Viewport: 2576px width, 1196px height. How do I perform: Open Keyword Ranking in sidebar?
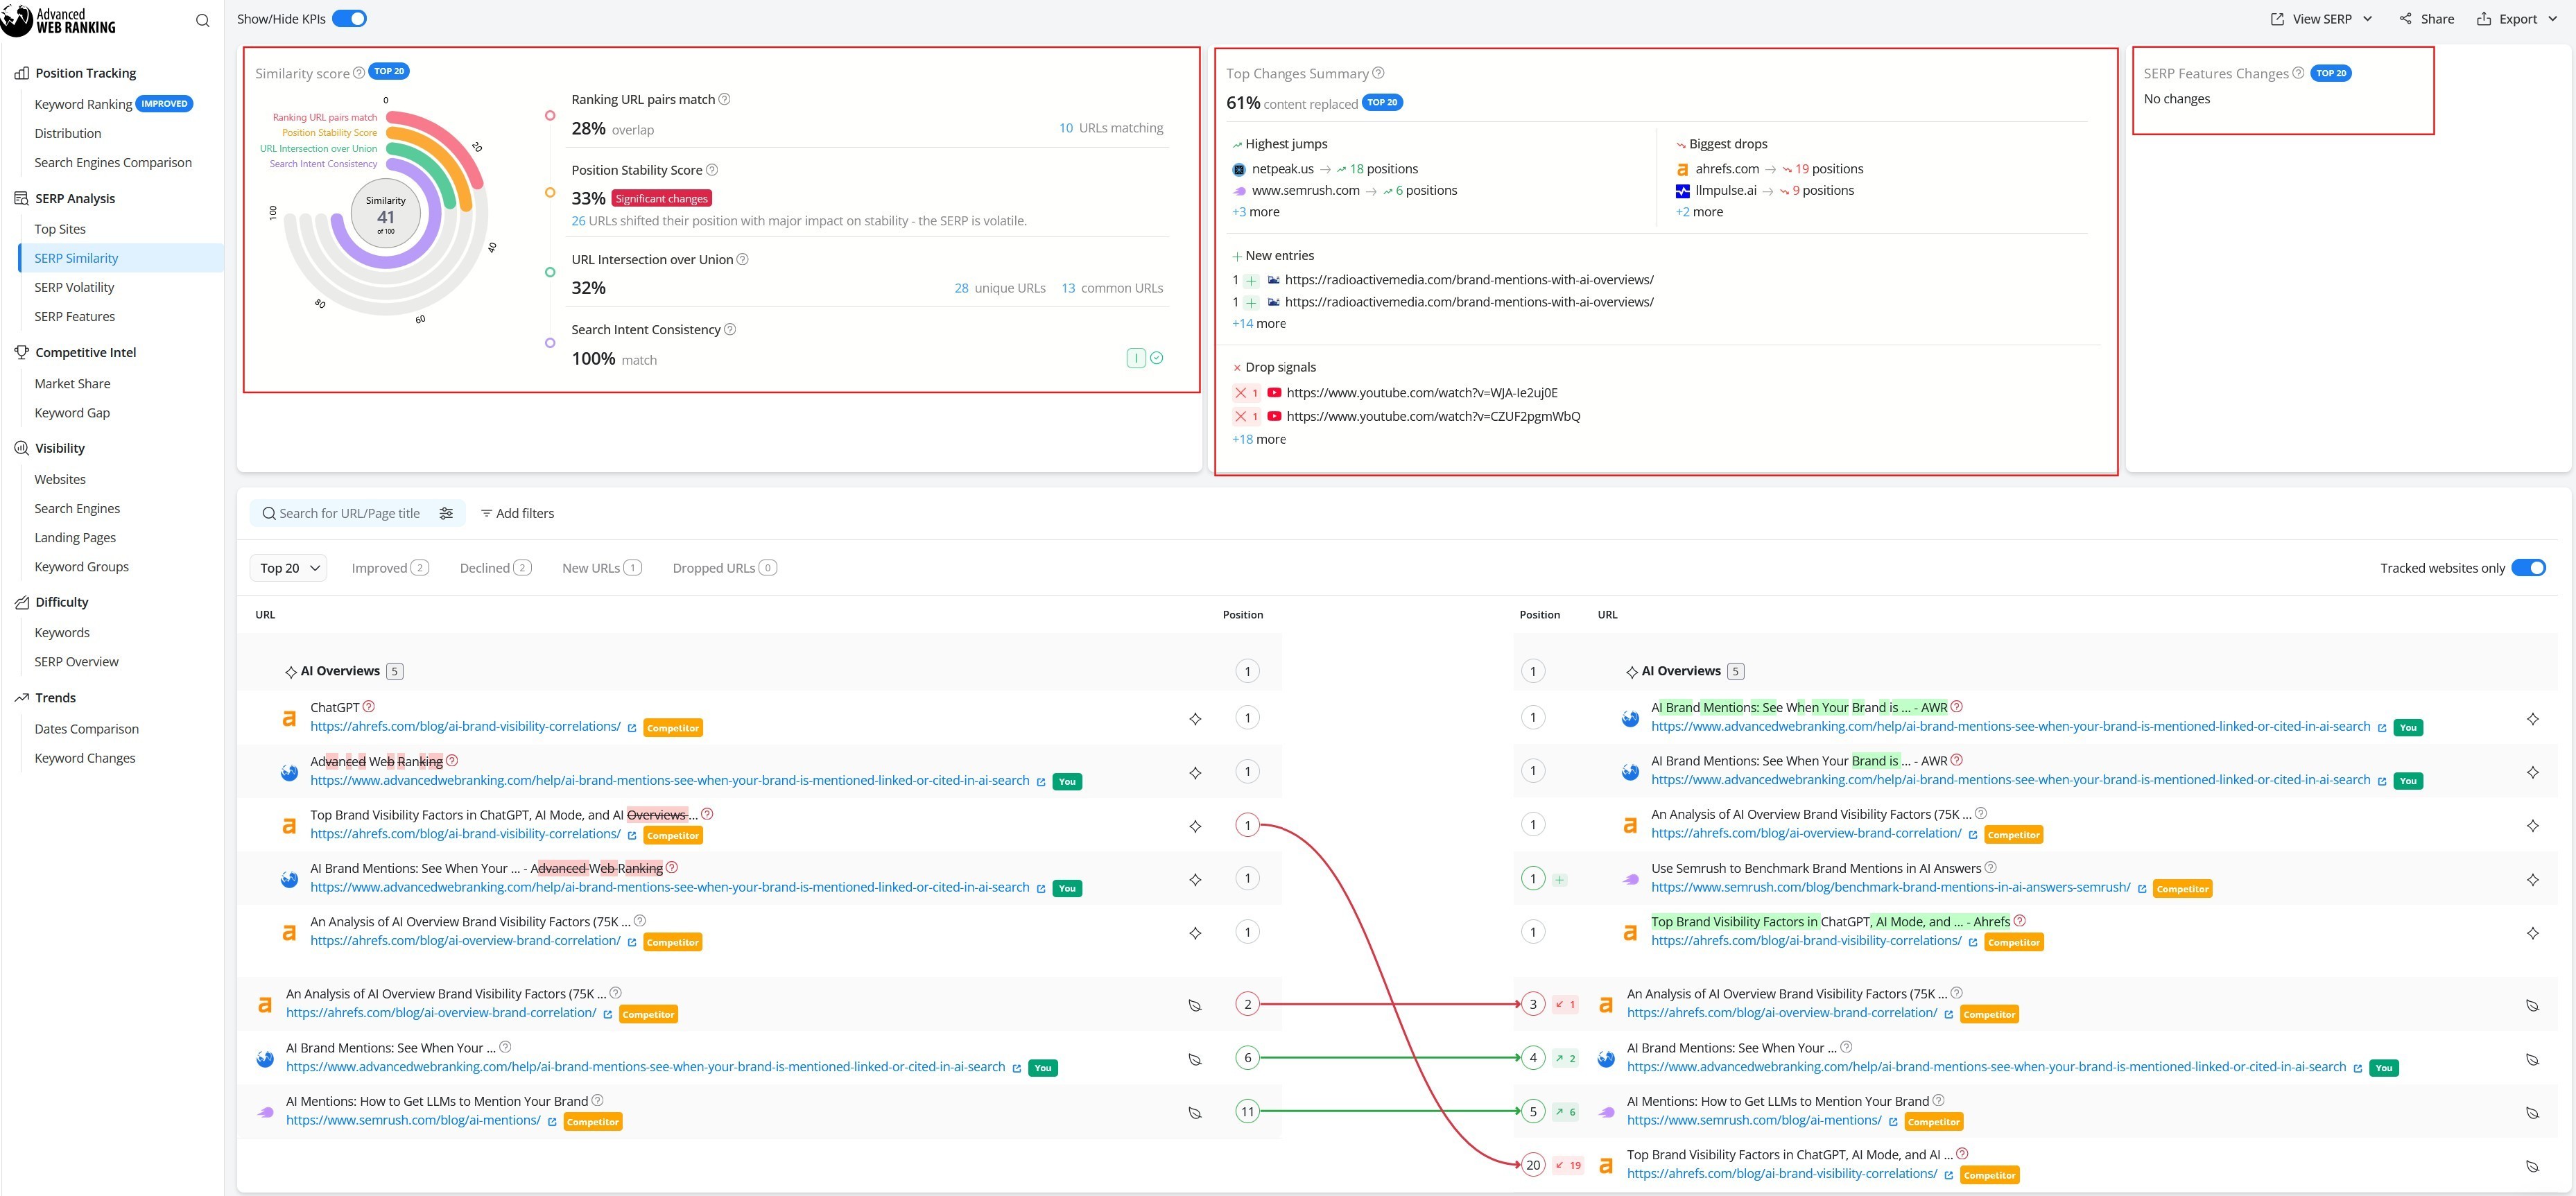[83, 104]
